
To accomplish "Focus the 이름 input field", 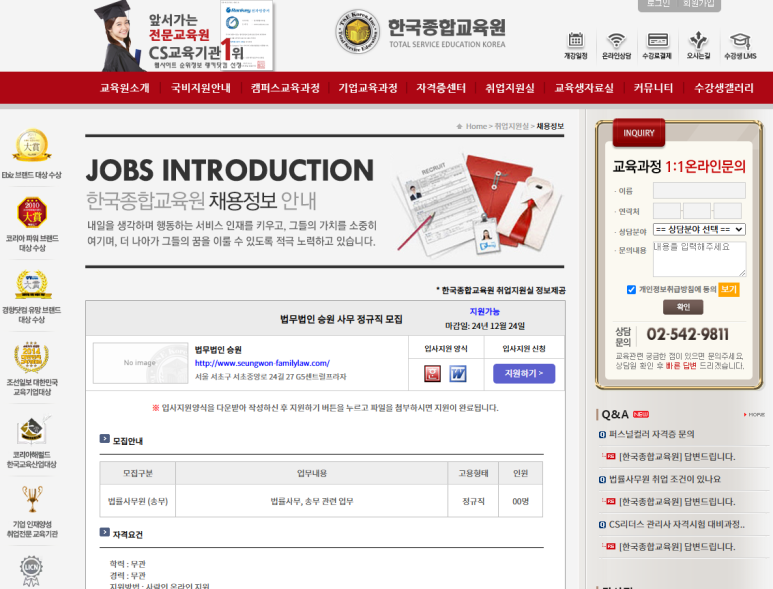I will (699, 191).
